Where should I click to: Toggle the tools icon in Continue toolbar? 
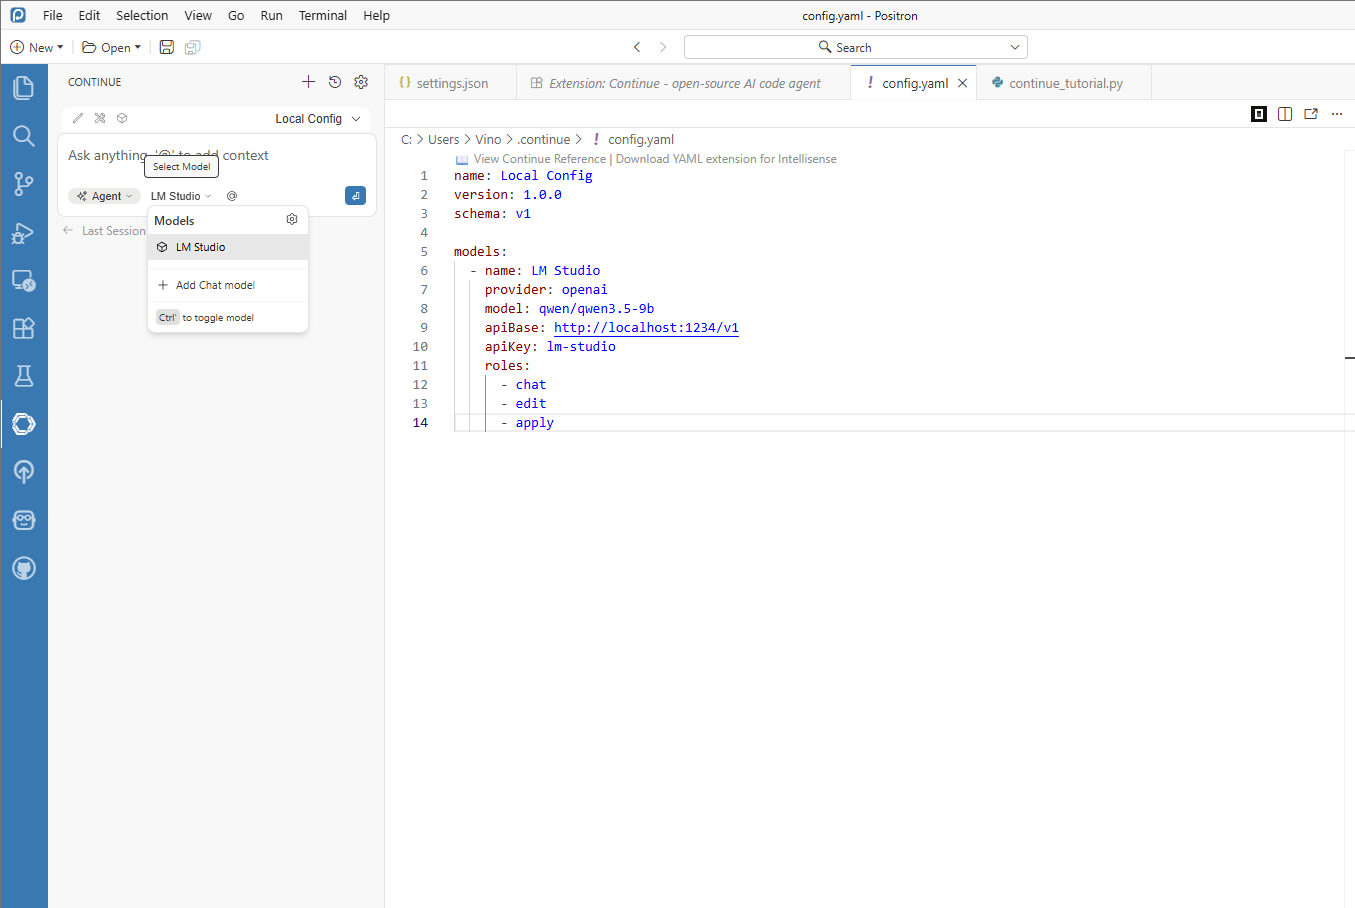100,118
